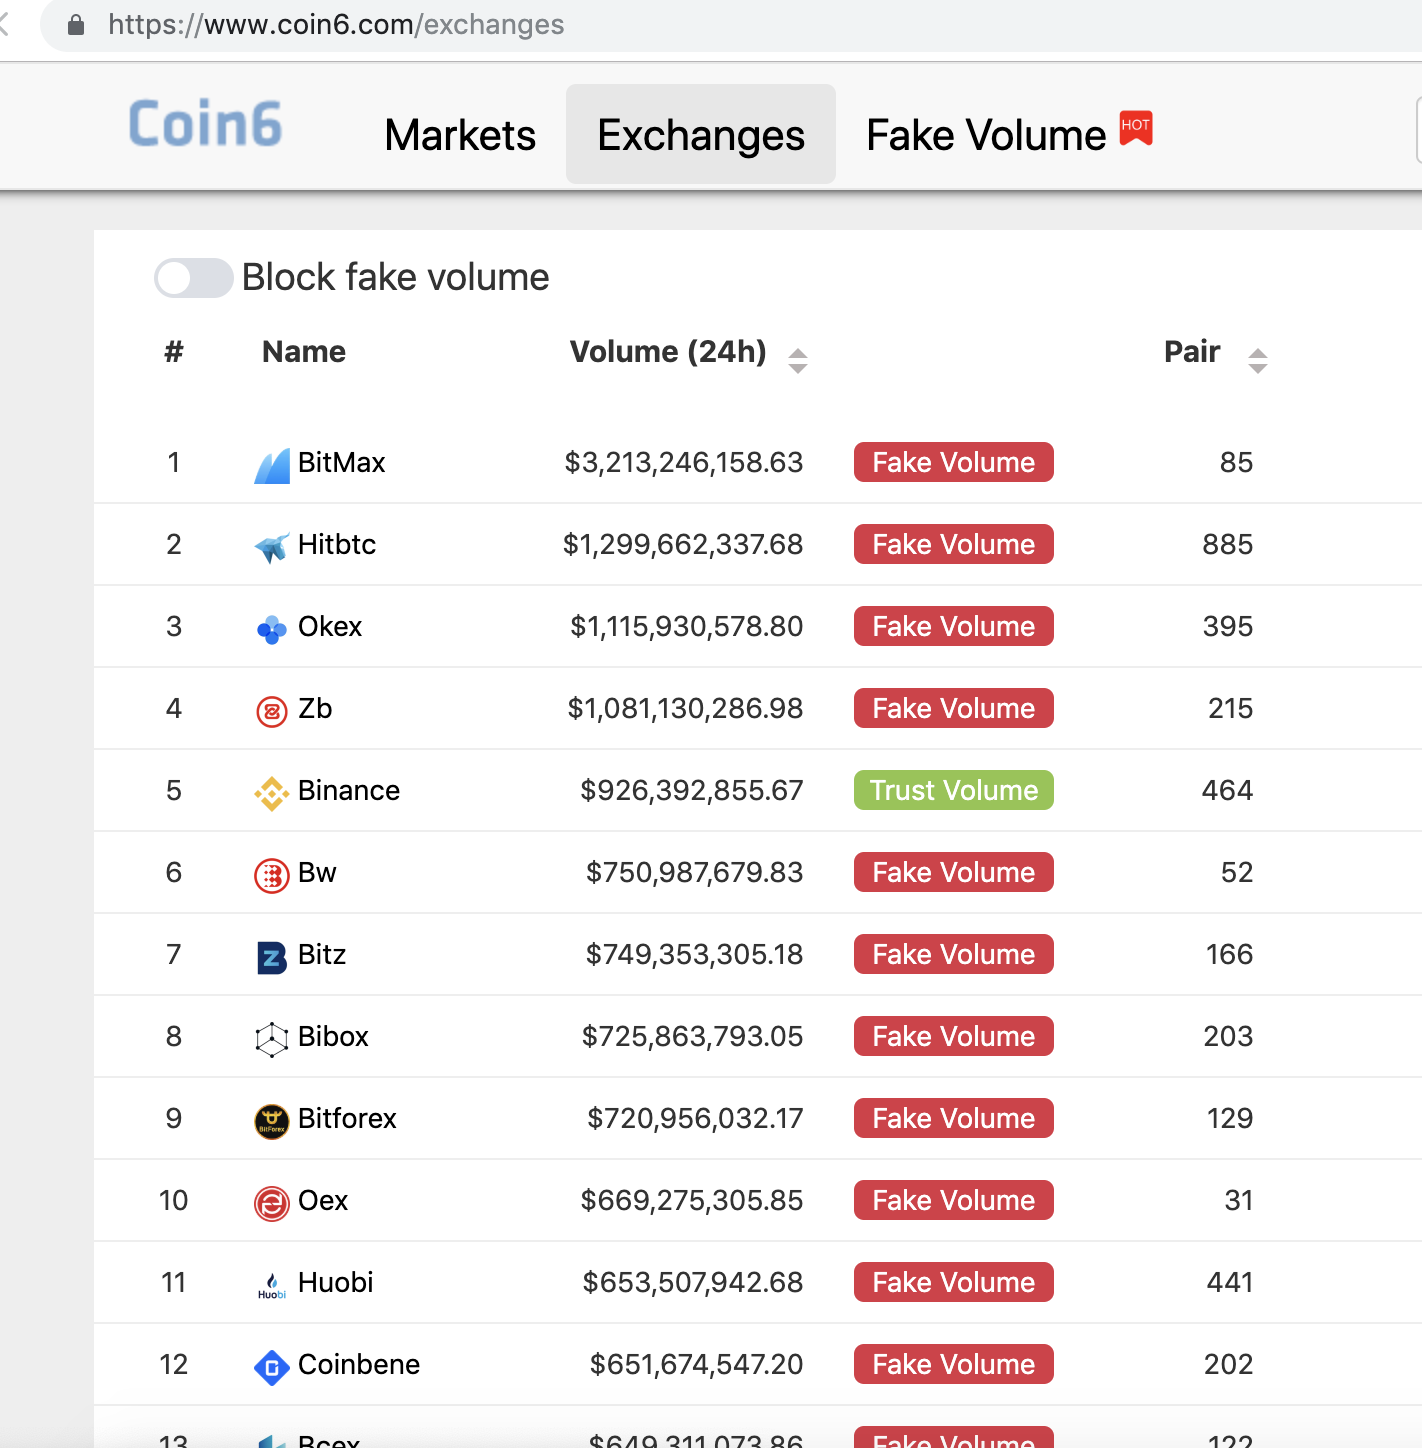
Task: Click Binance's green Trust Volume badge
Action: (x=953, y=790)
